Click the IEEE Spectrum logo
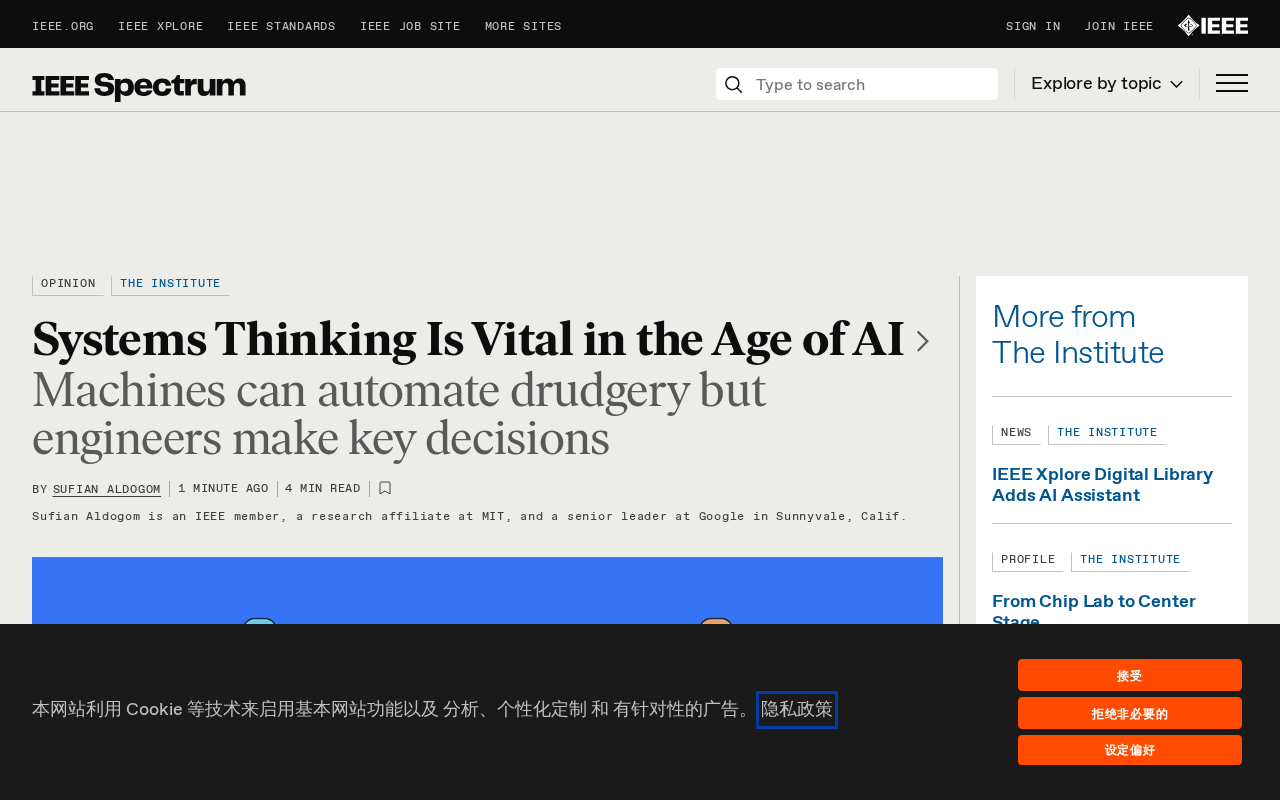This screenshot has height=800, width=1280. pyautogui.click(x=139, y=86)
